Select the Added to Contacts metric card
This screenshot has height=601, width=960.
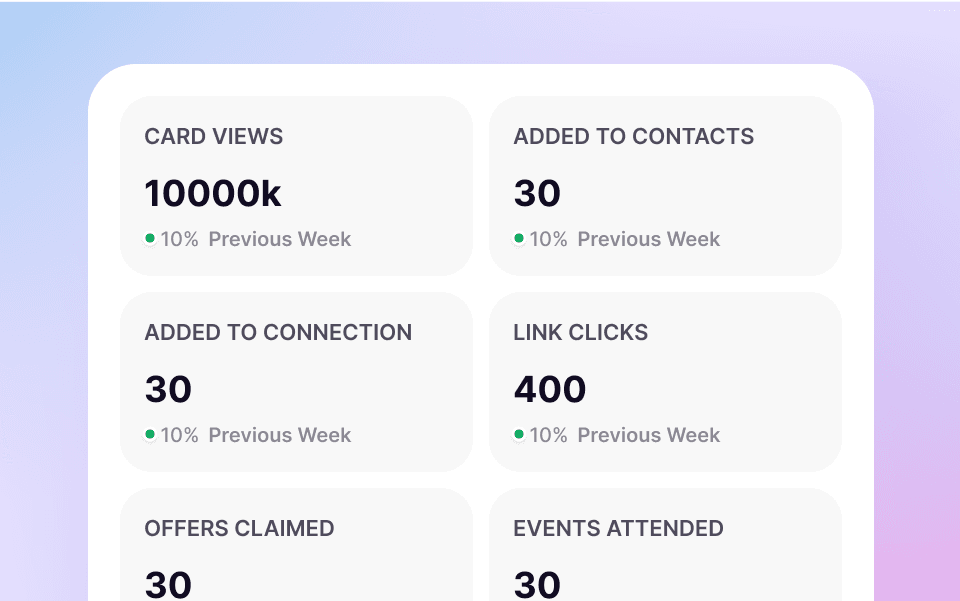coord(666,186)
